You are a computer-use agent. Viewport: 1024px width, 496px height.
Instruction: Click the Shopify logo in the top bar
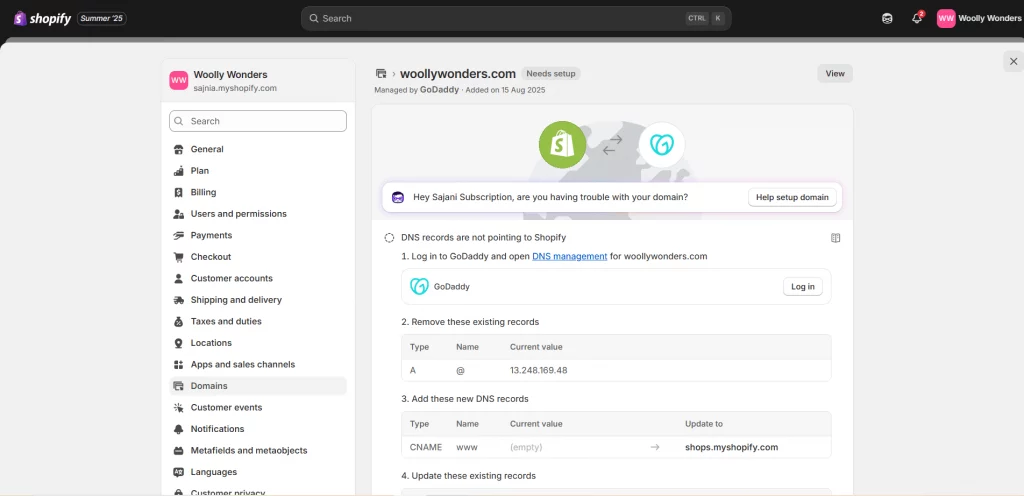click(x=42, y=18)
